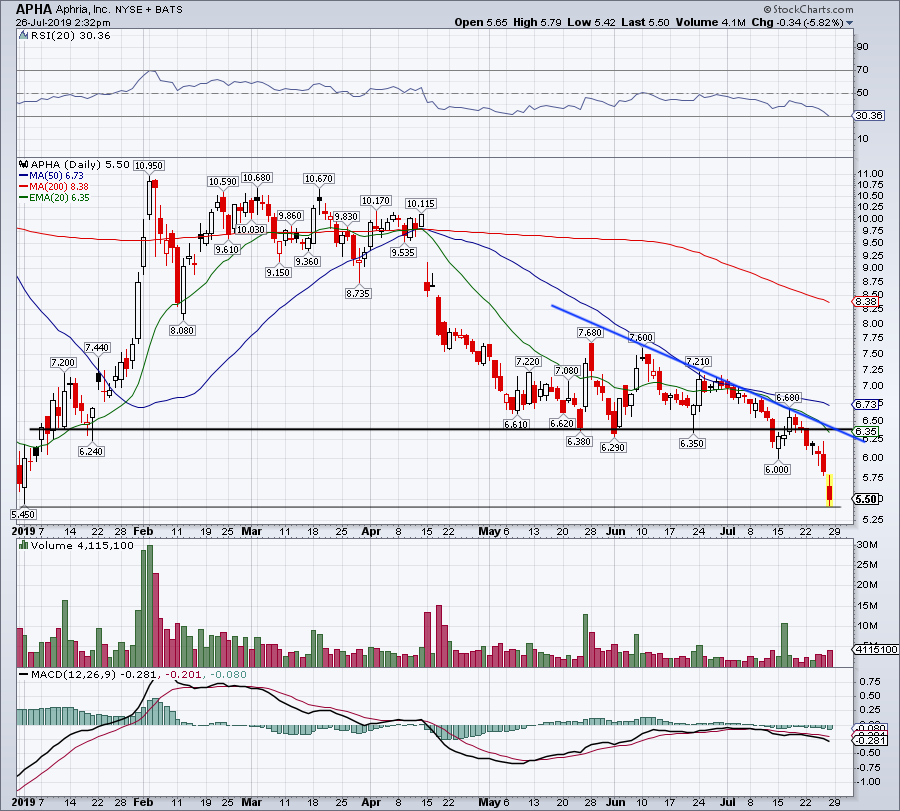The image size is (900, 811).
Task: Click the RSI current value tag 30.36
Action: point(868,115)
